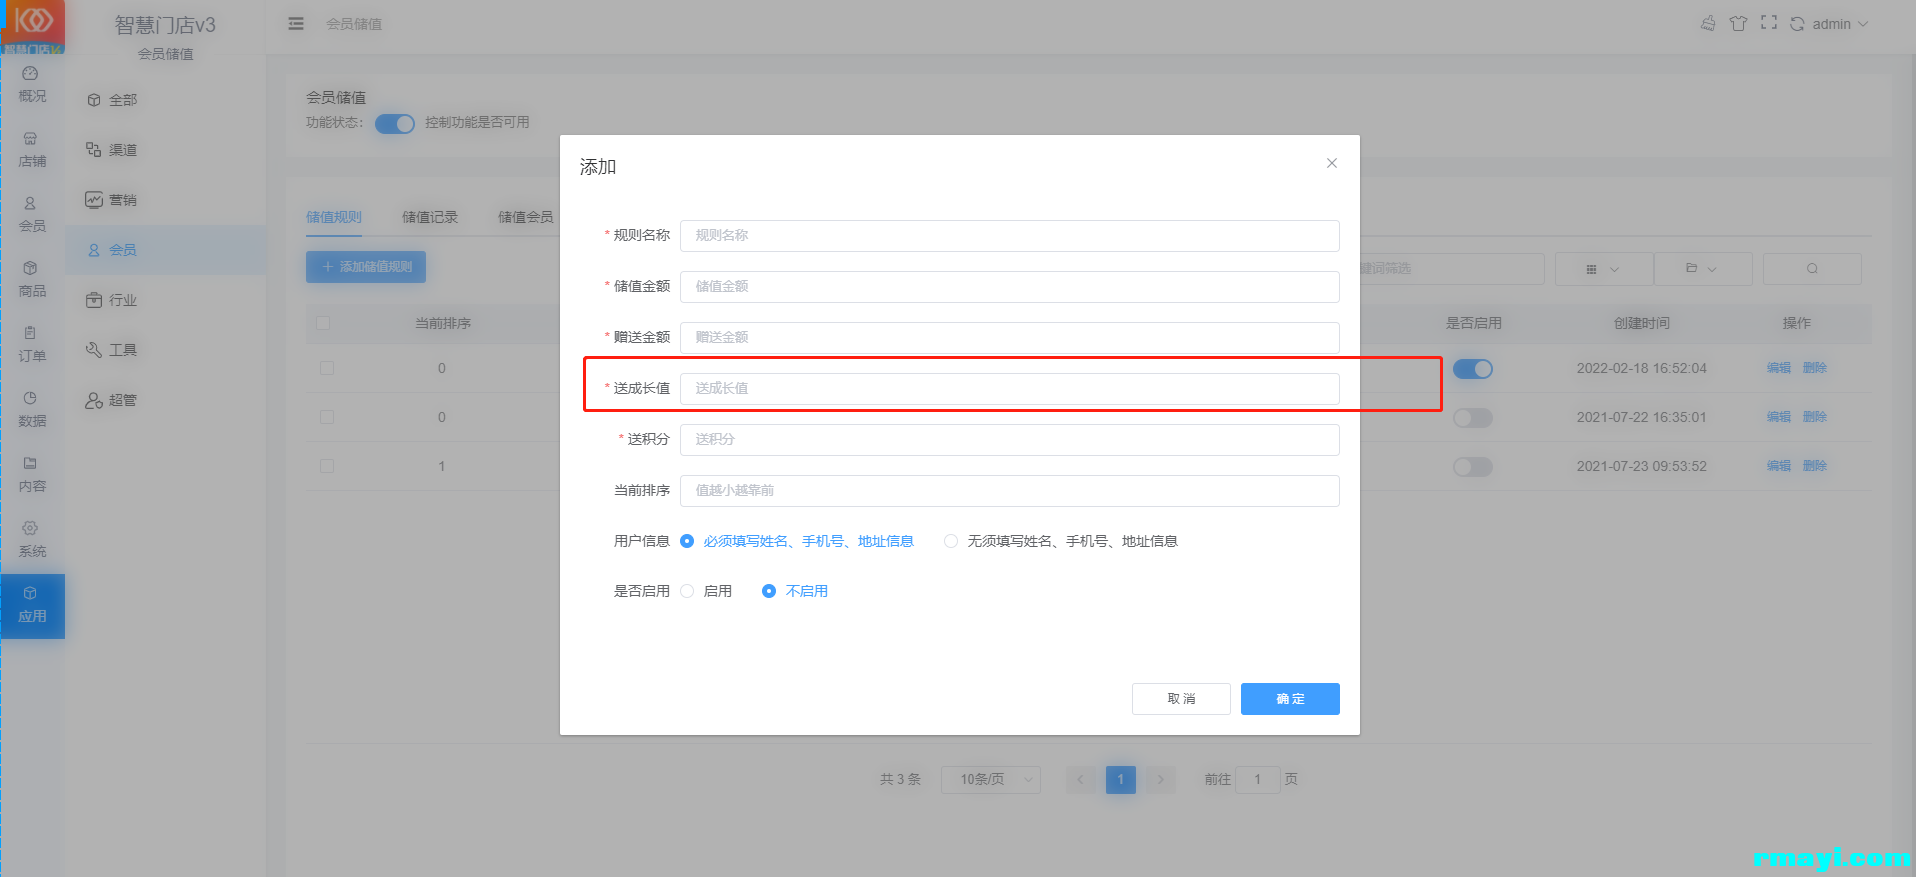The image size is (1916, 877).
Task: Close the 添加 dialog with X
Action: point(1331,163)
